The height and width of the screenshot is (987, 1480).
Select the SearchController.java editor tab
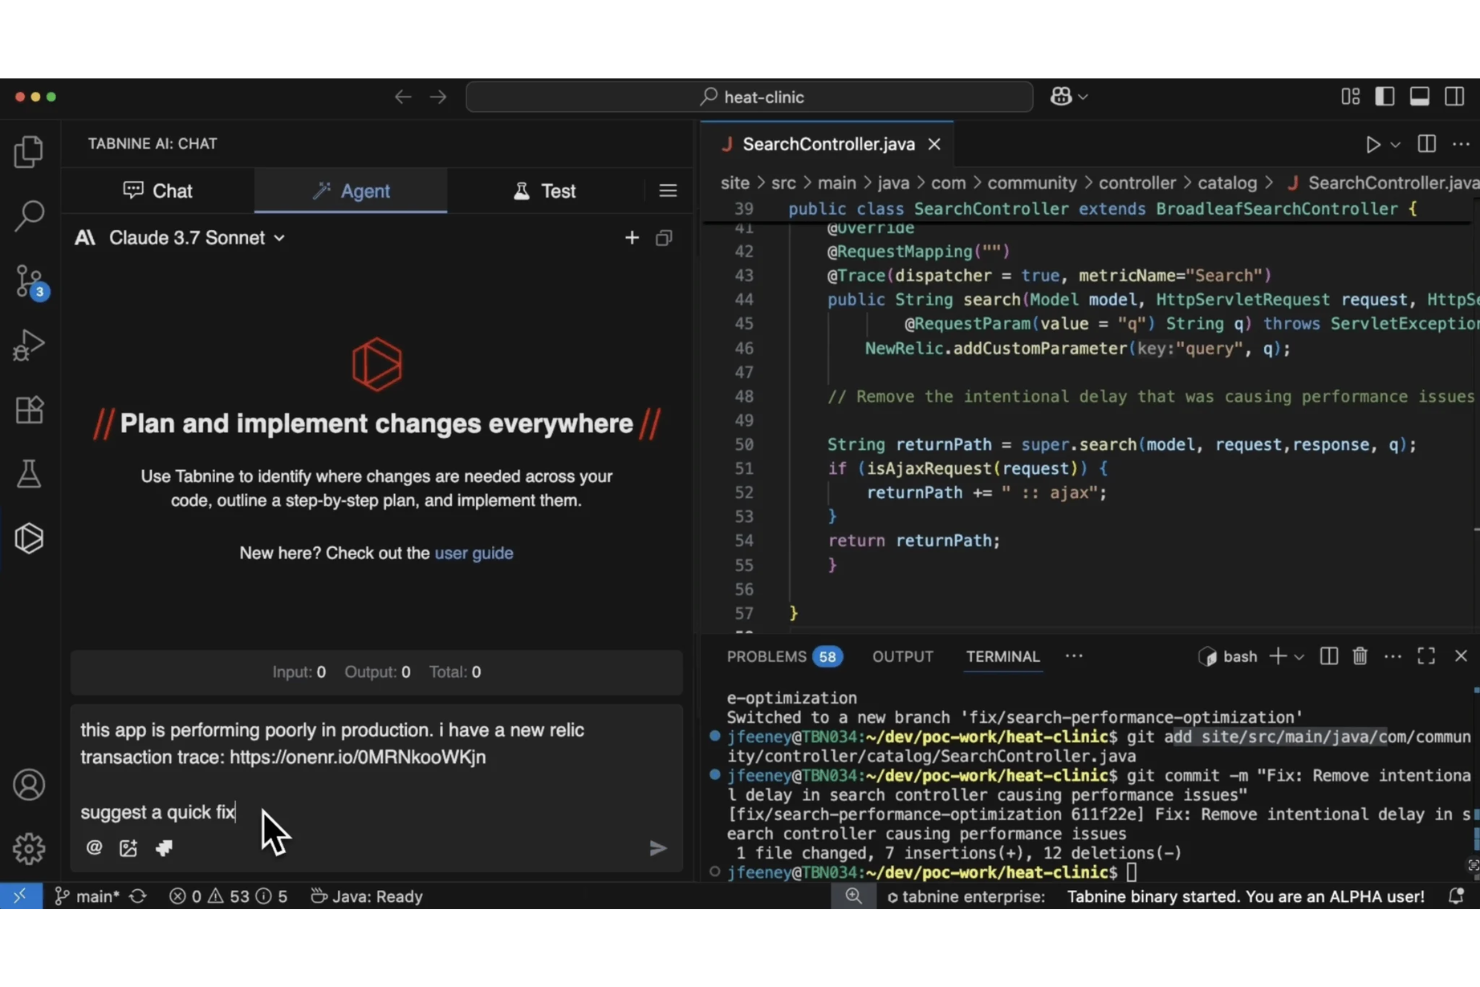[828, 144]
